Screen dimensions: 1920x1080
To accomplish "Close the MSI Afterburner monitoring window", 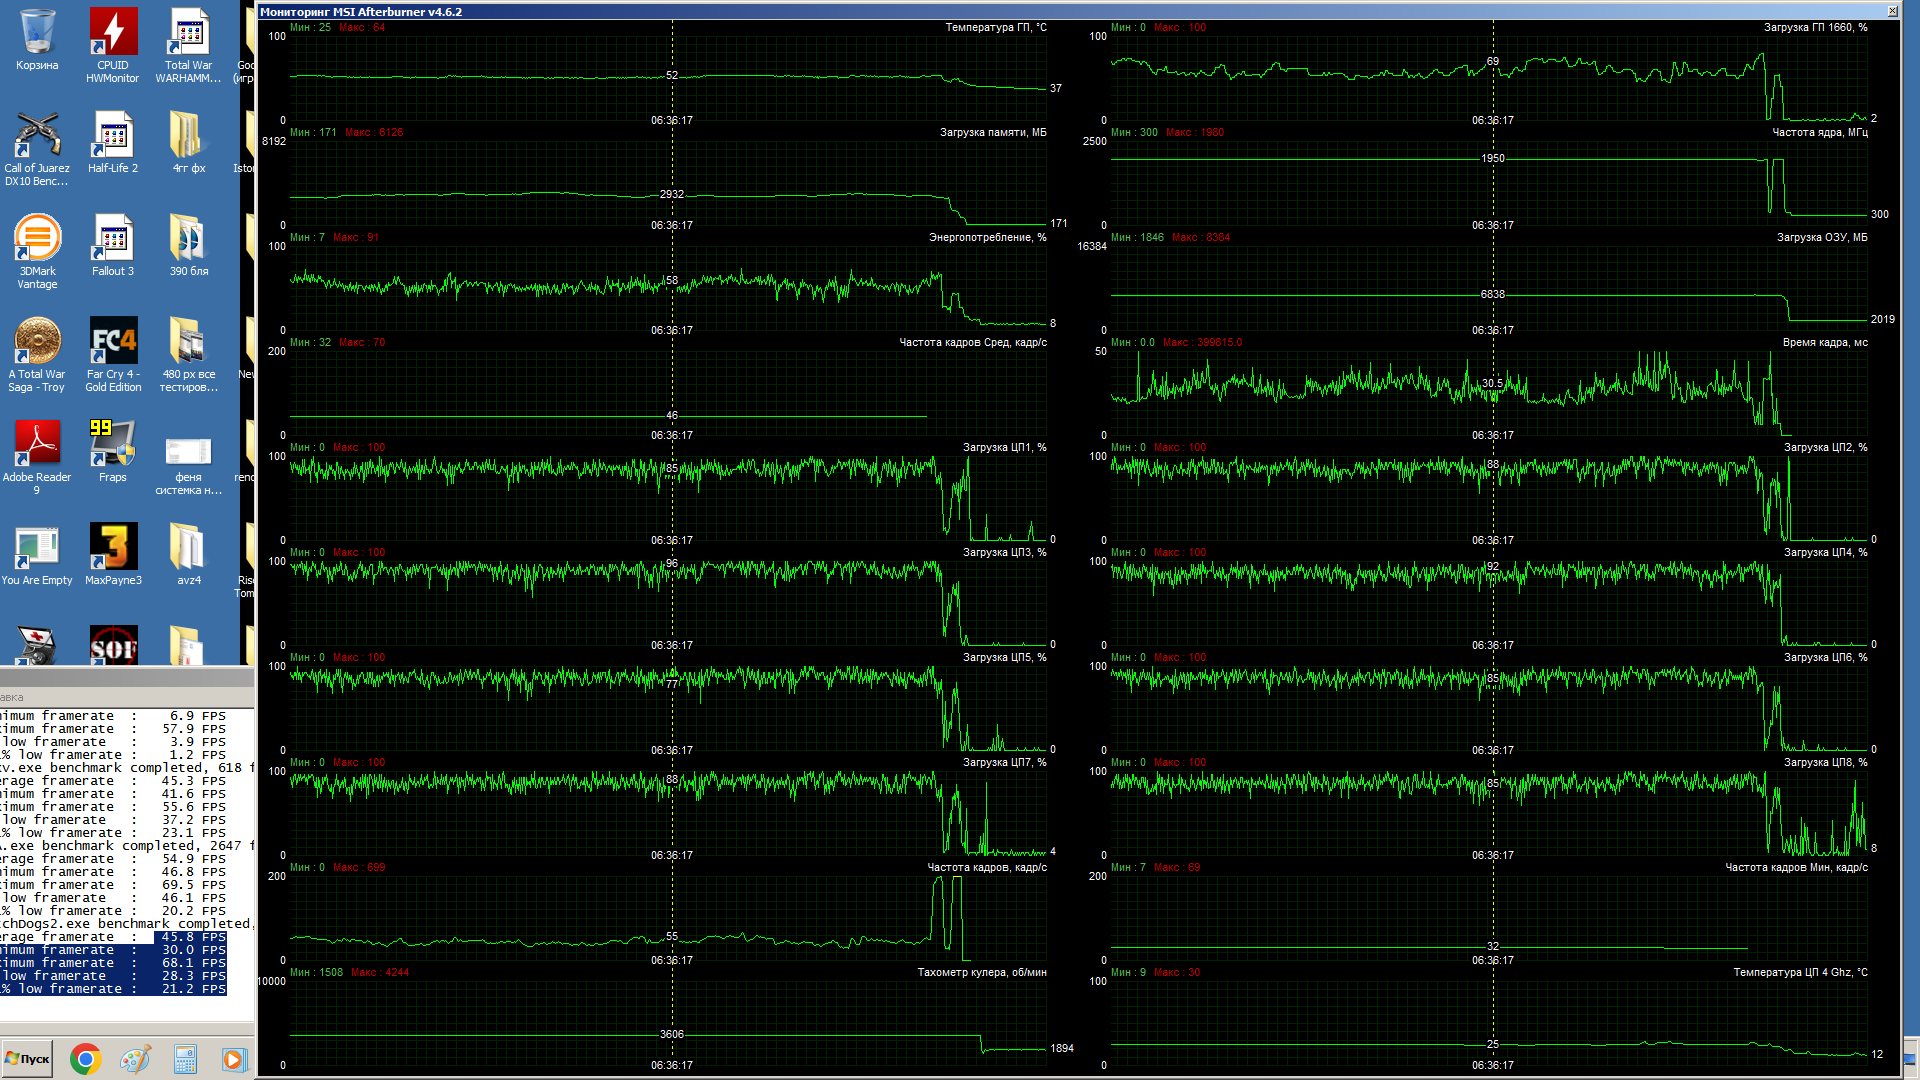I will coord(1892,11).
